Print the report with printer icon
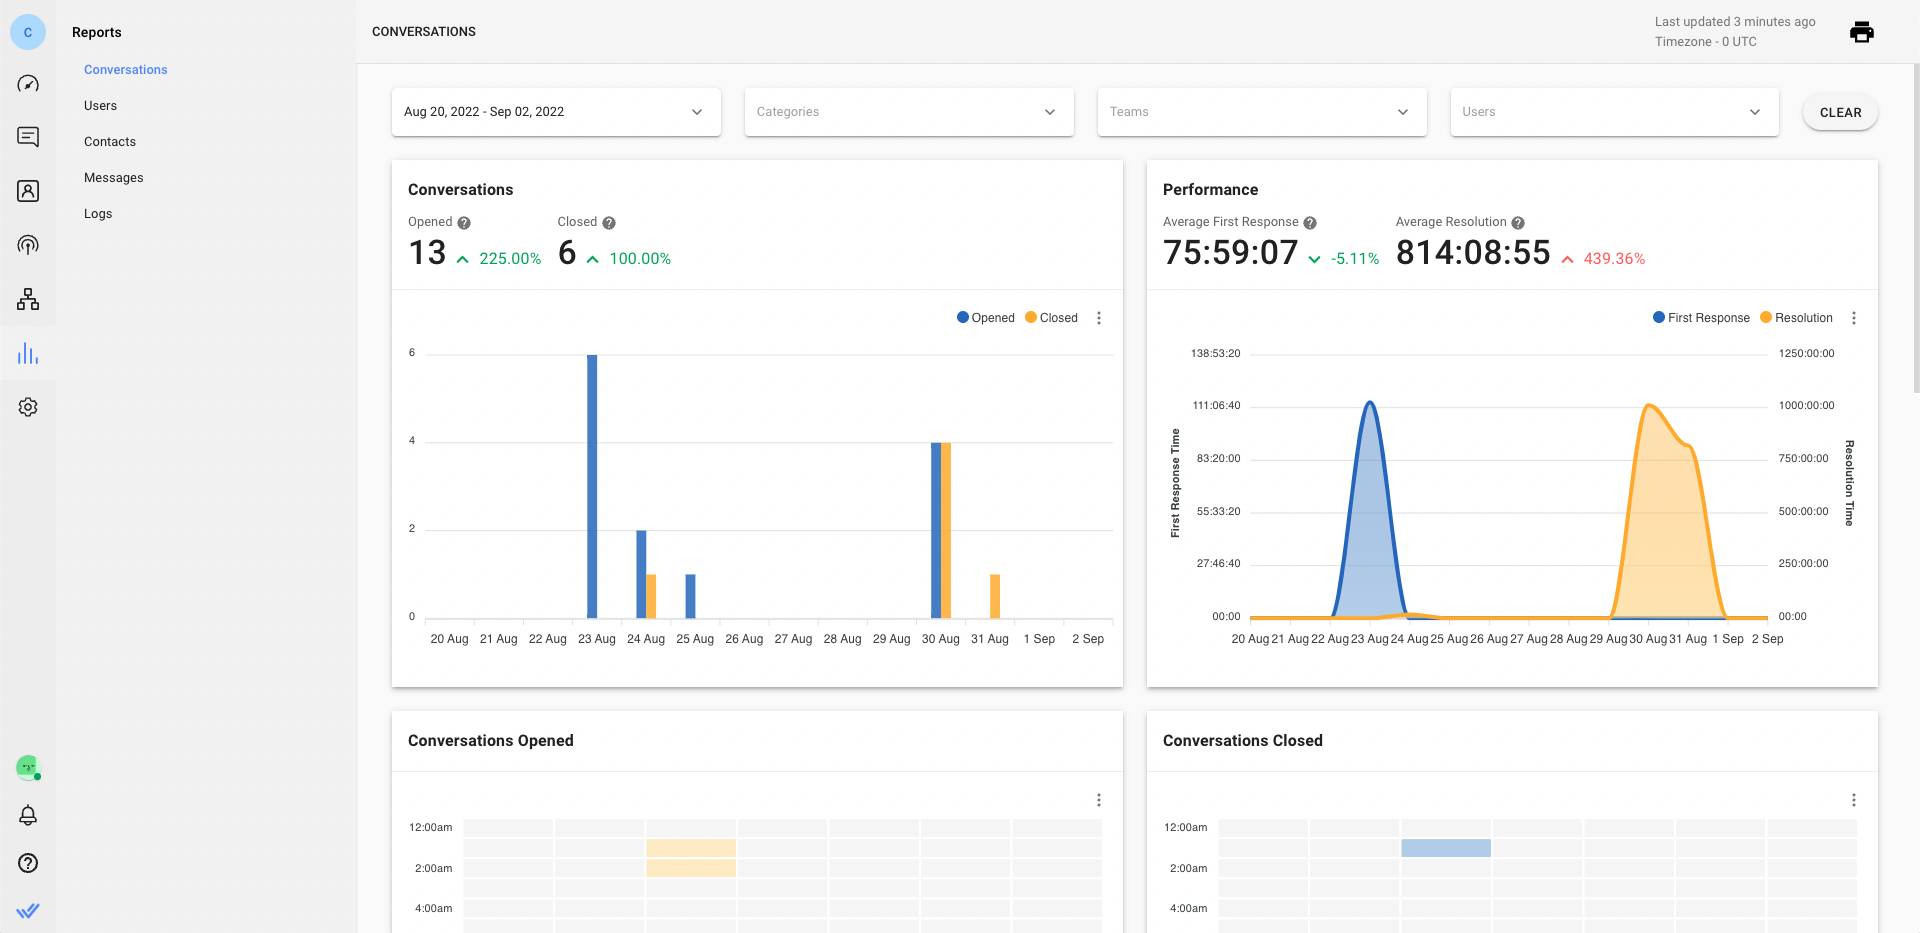This screenshot has height=933, width=1920. (x=1861, y=32)
